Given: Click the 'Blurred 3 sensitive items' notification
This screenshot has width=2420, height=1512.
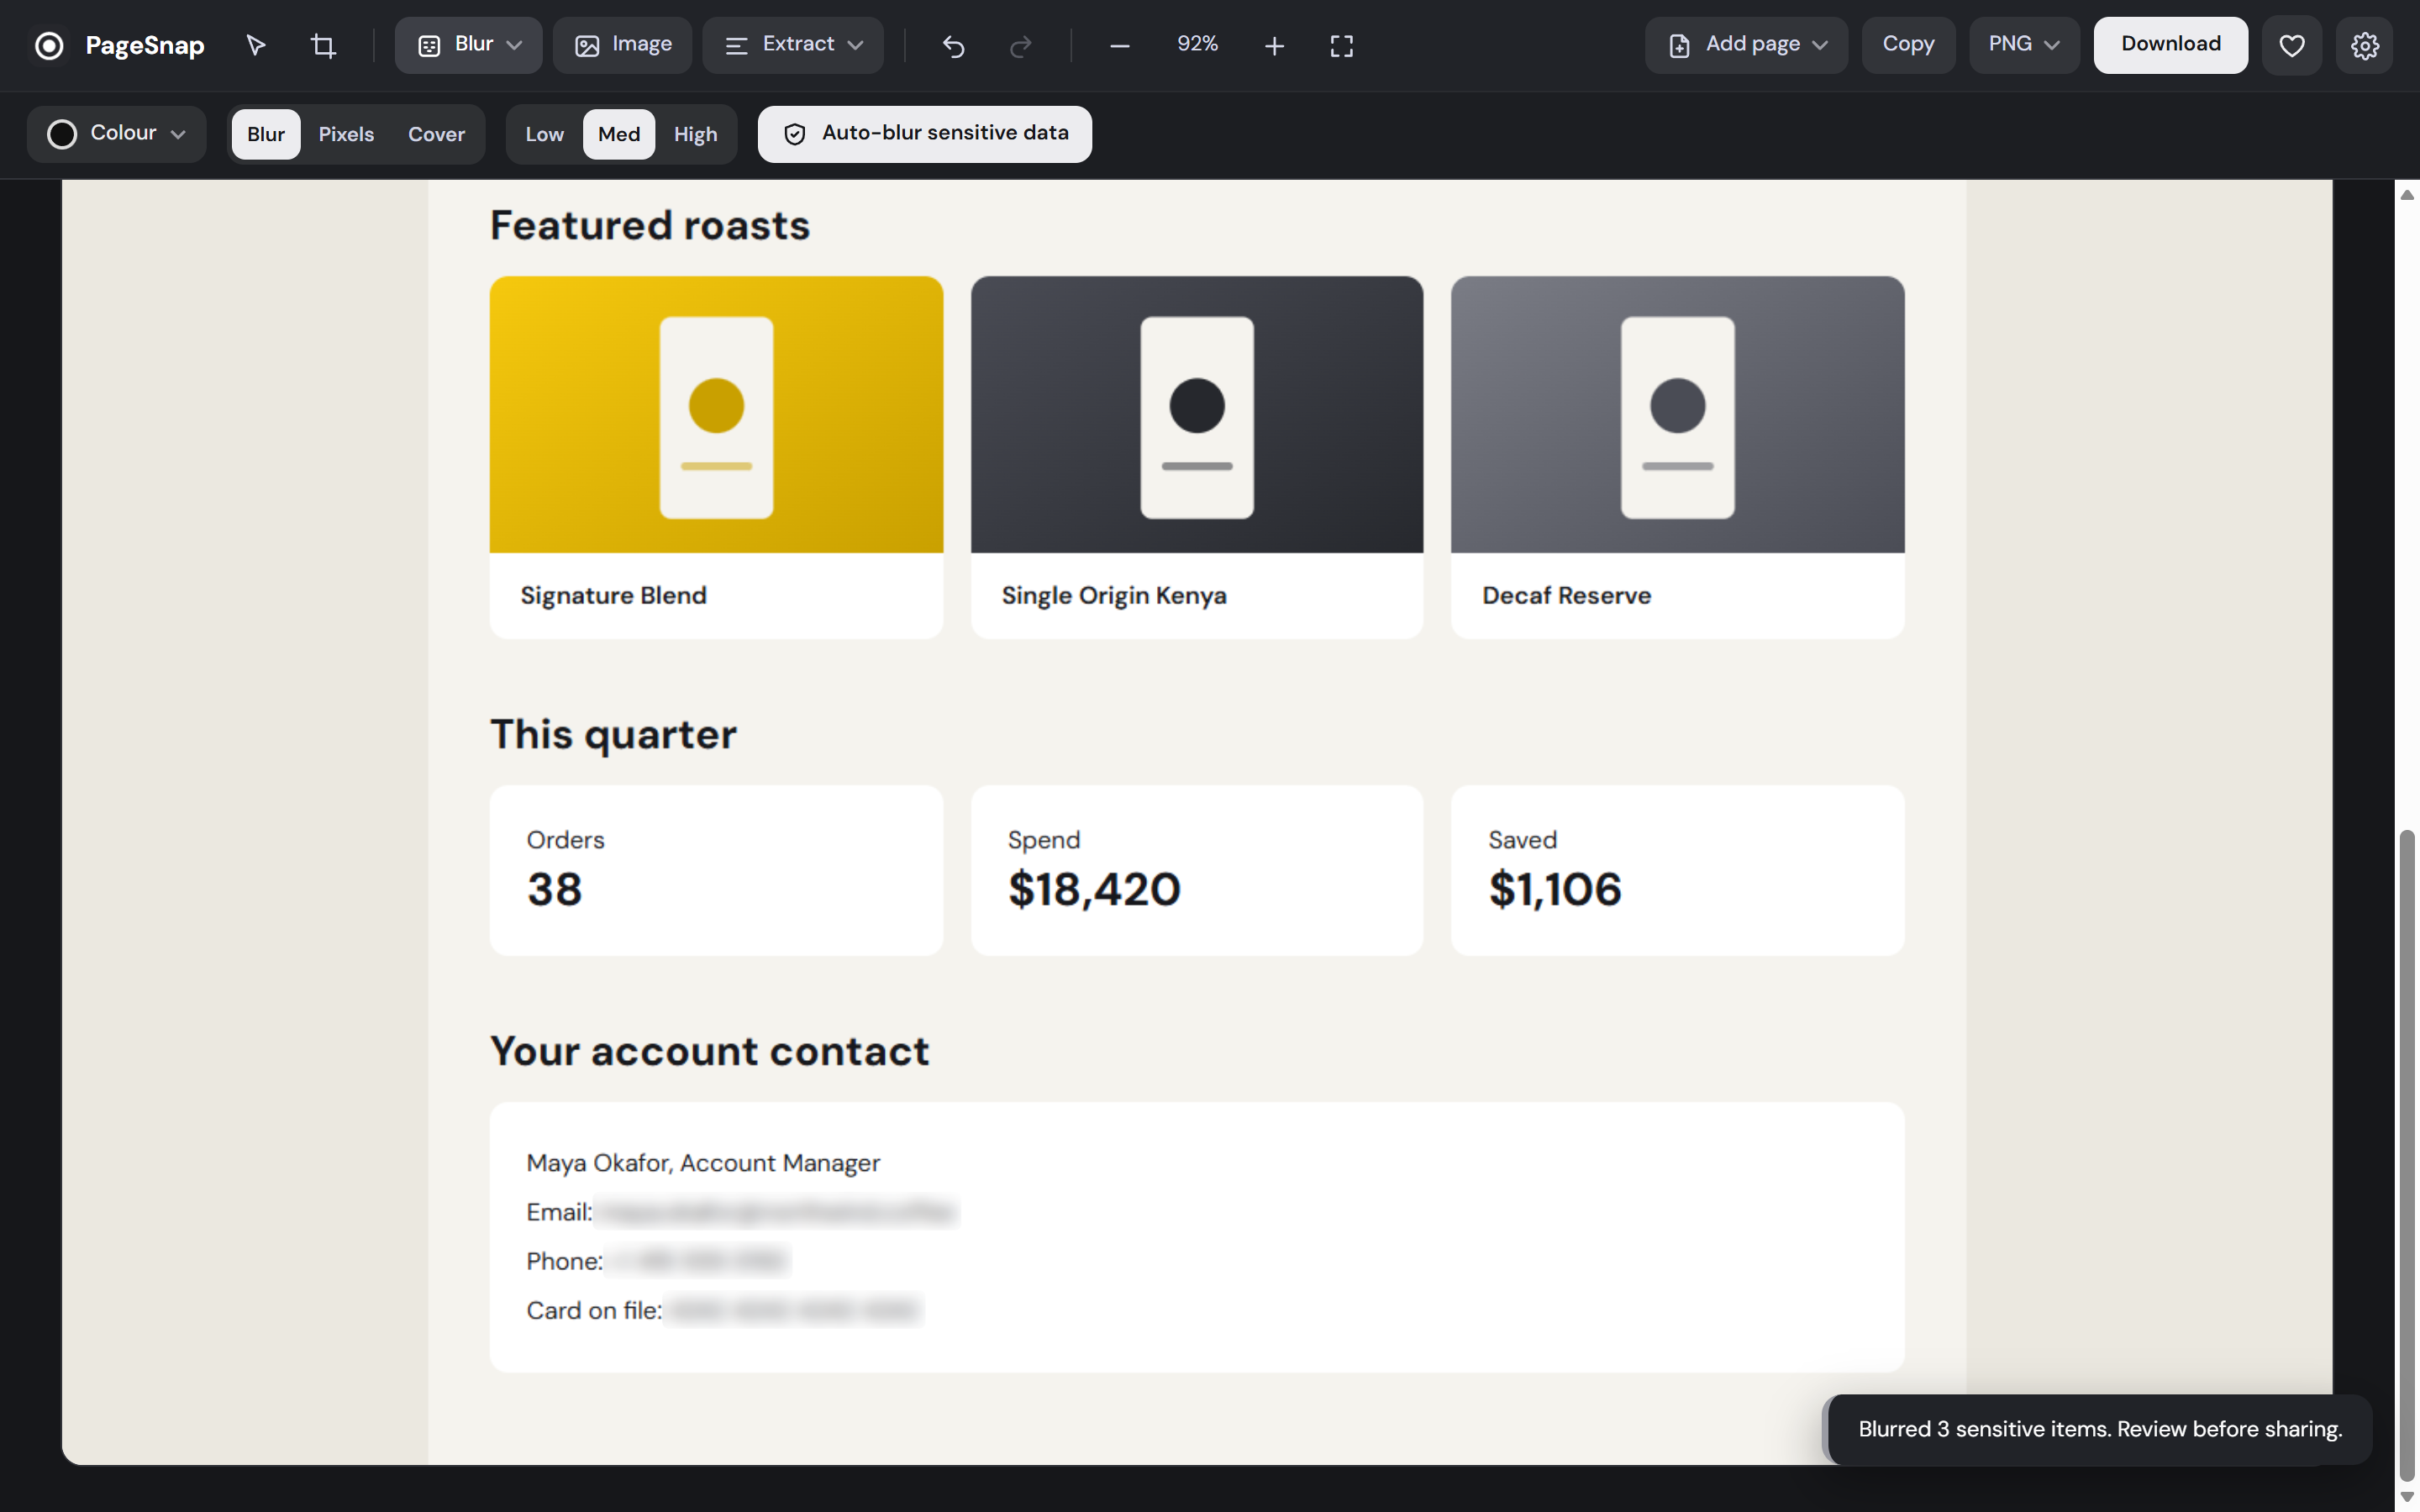Looking at the screenshot, I should coord(2099,1430).
